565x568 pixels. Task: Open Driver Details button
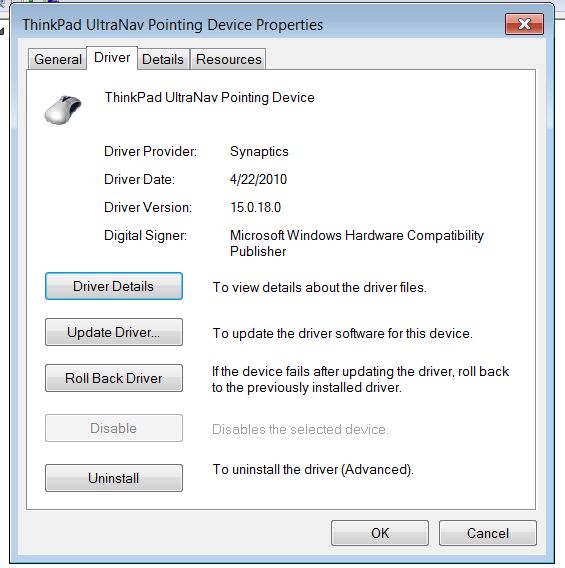tap(114, 286)
